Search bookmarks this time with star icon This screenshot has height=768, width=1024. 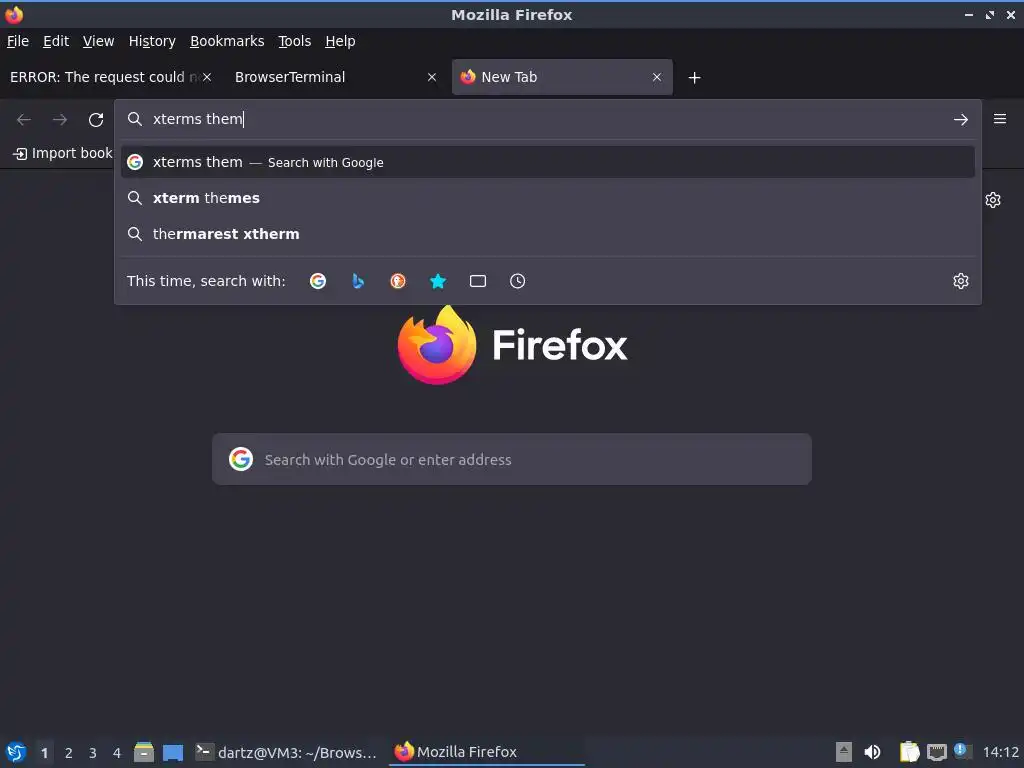(438, 281)
